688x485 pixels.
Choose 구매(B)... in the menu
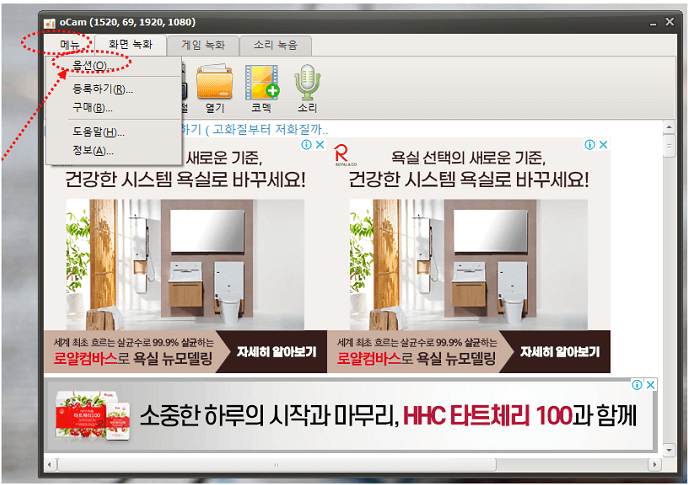click(x=114, y=108)
